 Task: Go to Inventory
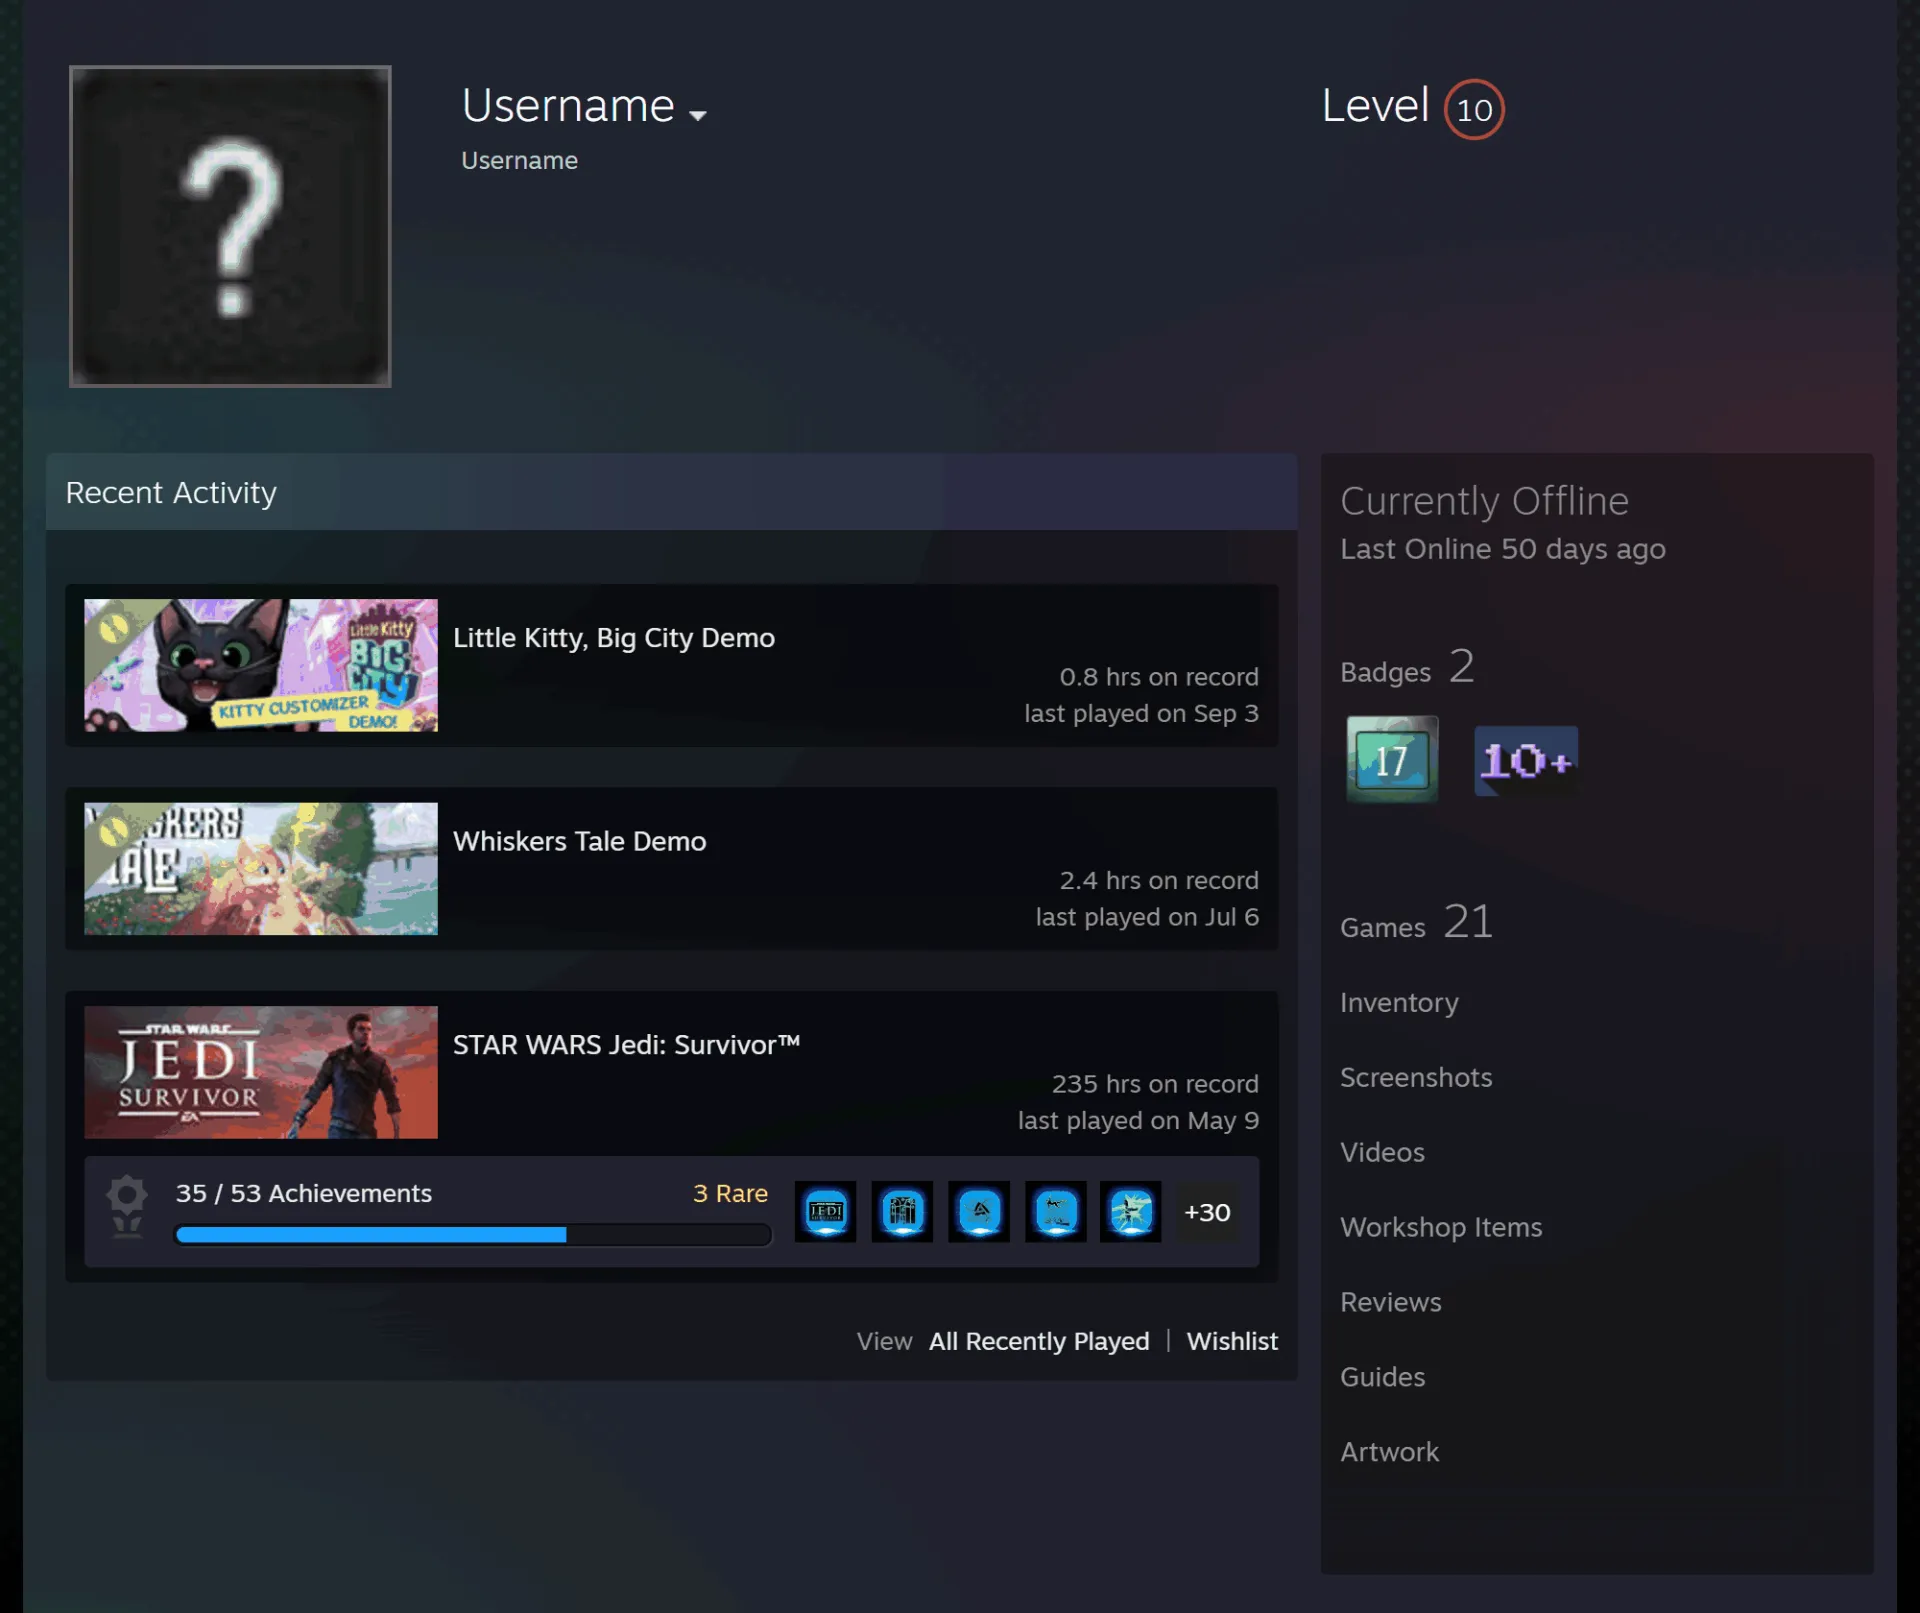pos(1399,1003)
